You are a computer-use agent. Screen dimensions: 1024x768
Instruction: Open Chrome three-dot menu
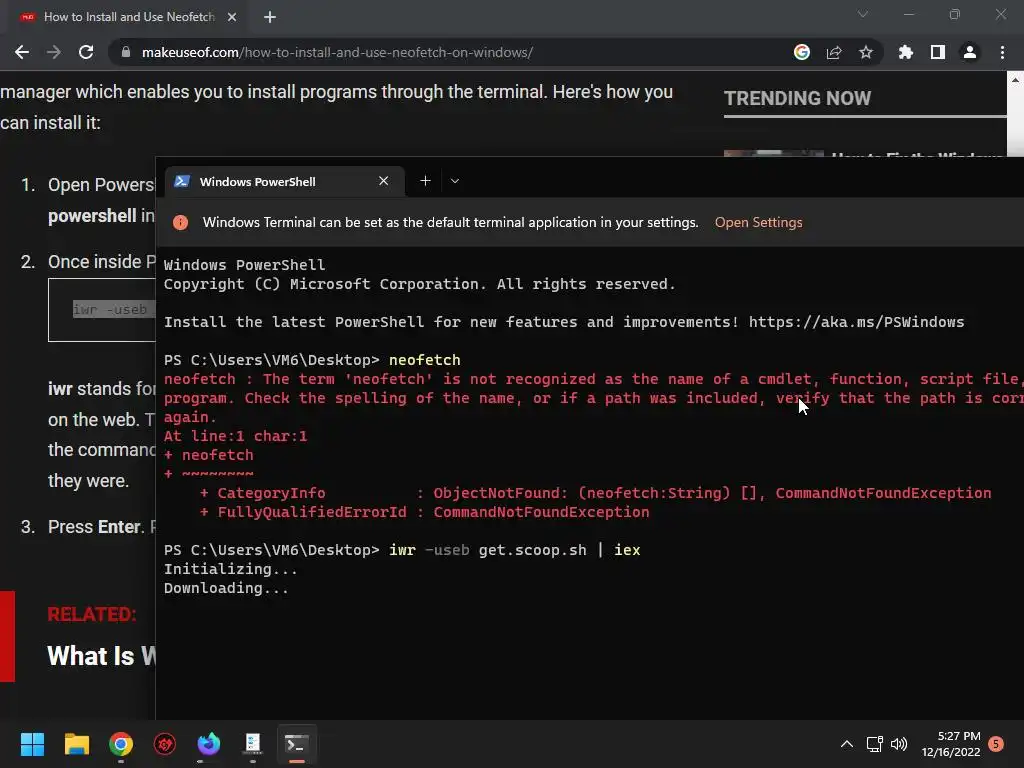pos(1002,52)
